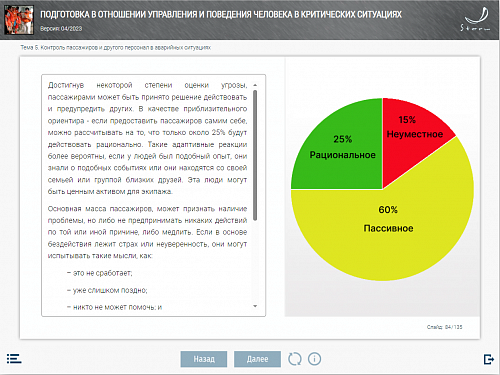Click the refresh slide circular arrows icon
This screenshot has height=375, width=500.
[295, 359]
